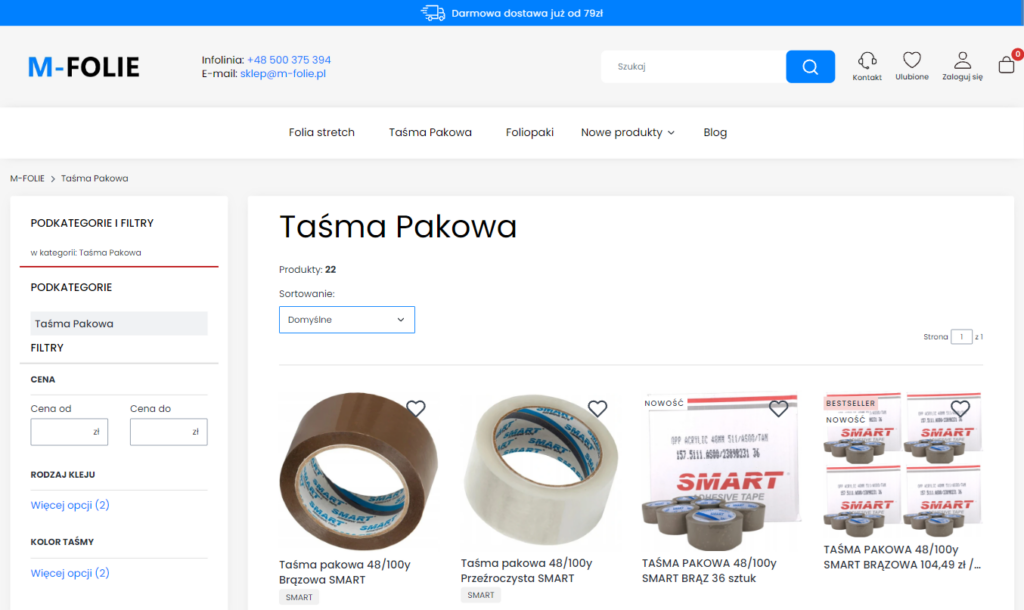Expand the Nowe produkty menu
Screen dimensions: 1024x610
click(628, 133)
